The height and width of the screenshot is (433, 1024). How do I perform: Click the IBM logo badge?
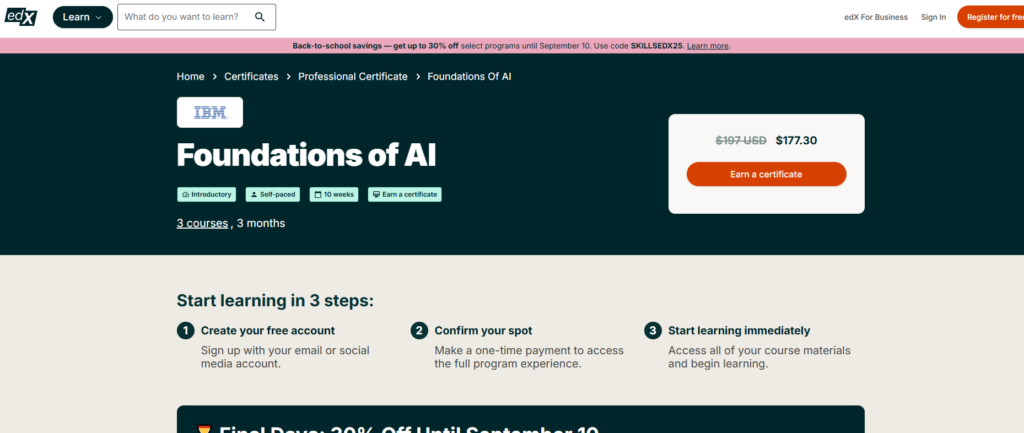210,112
